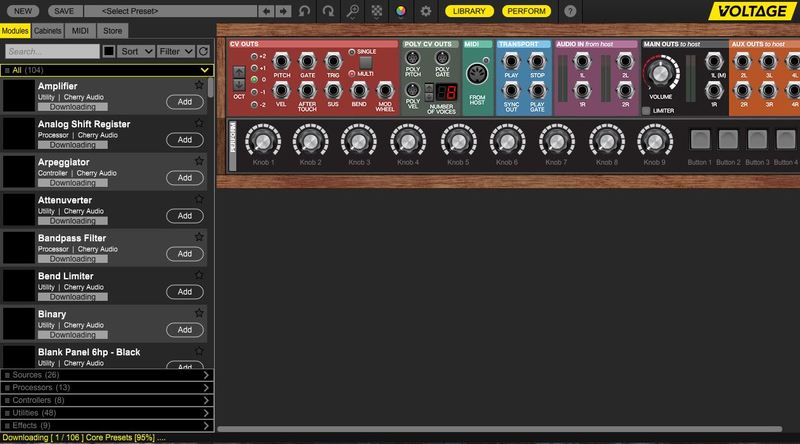Open the zoom magnifier tool
Viewport: 800px width, 444px height.
pos(352,10)
